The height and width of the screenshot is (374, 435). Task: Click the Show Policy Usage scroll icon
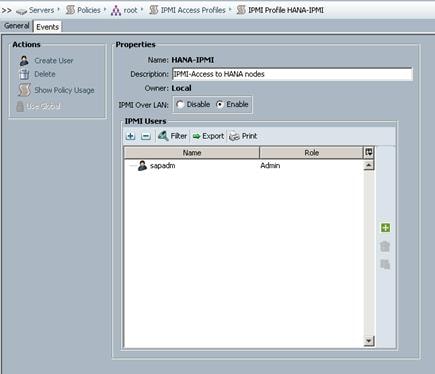(24, 90)
